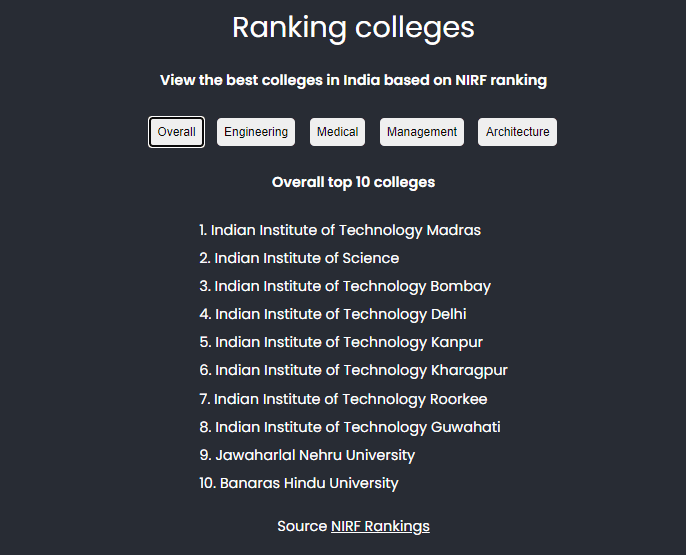The height and width of the screenshot is (555, 686).
Task: Click the Ranking colleges heading
Action: tap(353, 27)
